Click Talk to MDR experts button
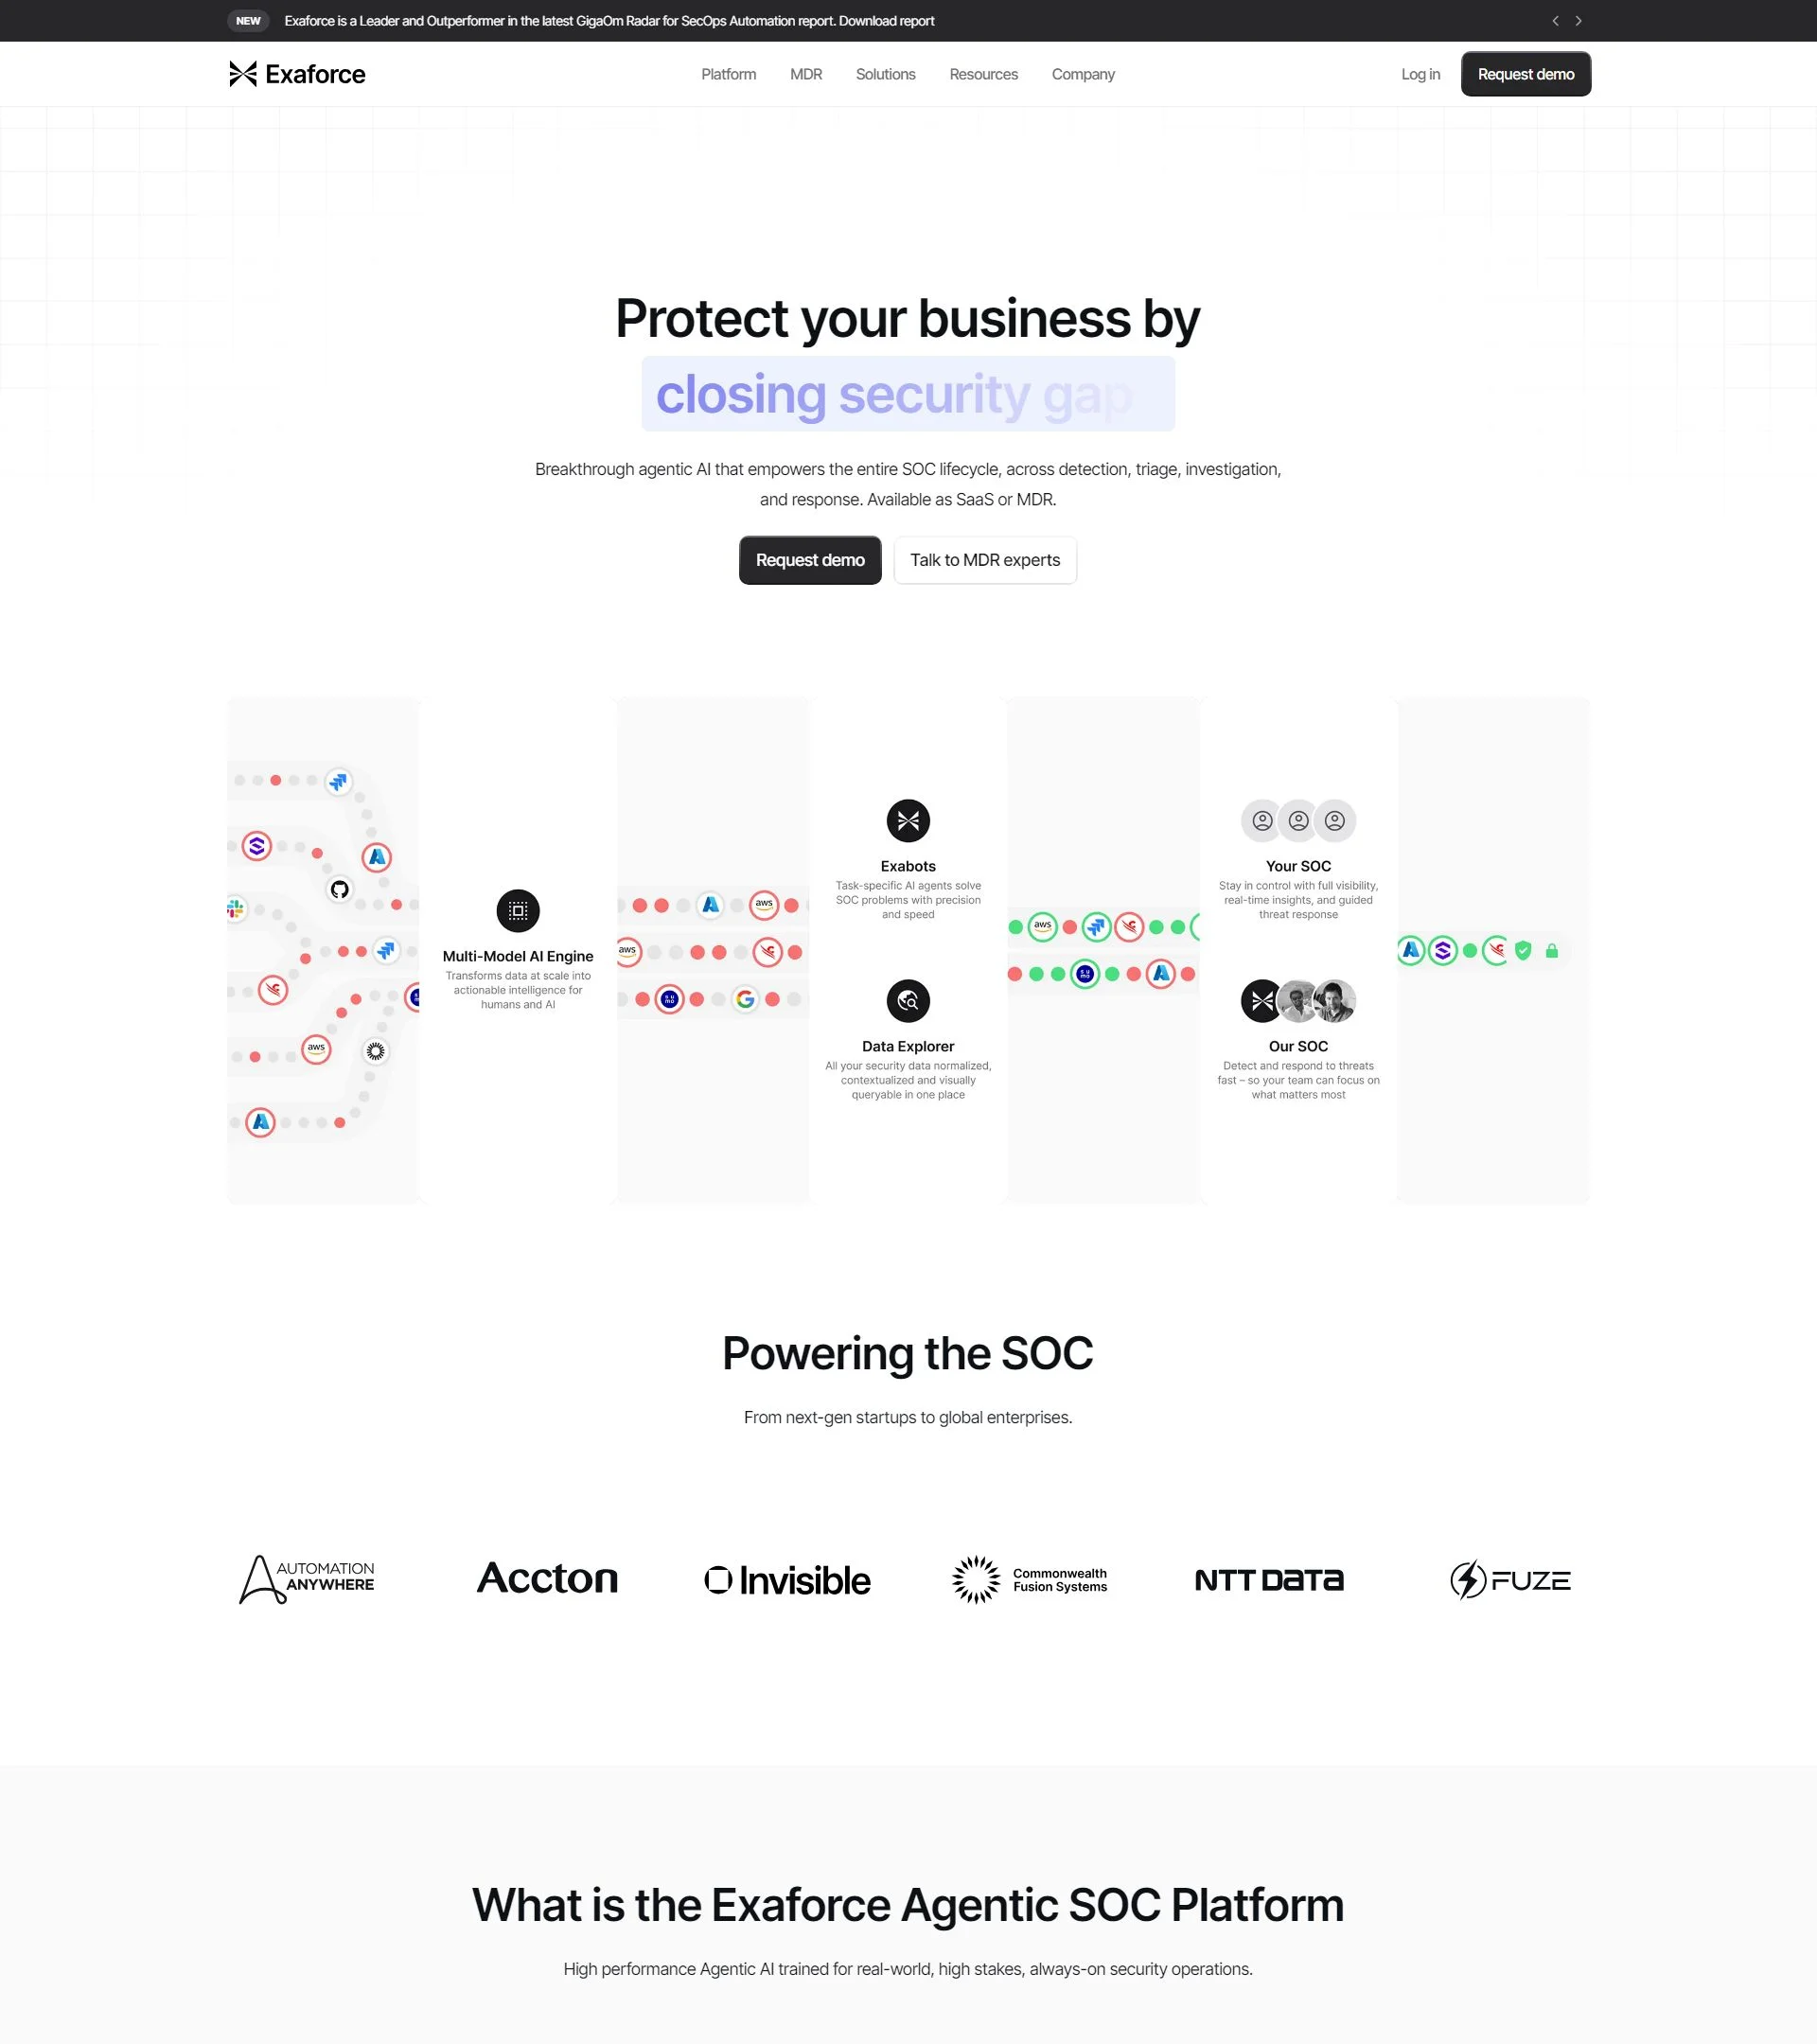 click(x=984, y=560)
